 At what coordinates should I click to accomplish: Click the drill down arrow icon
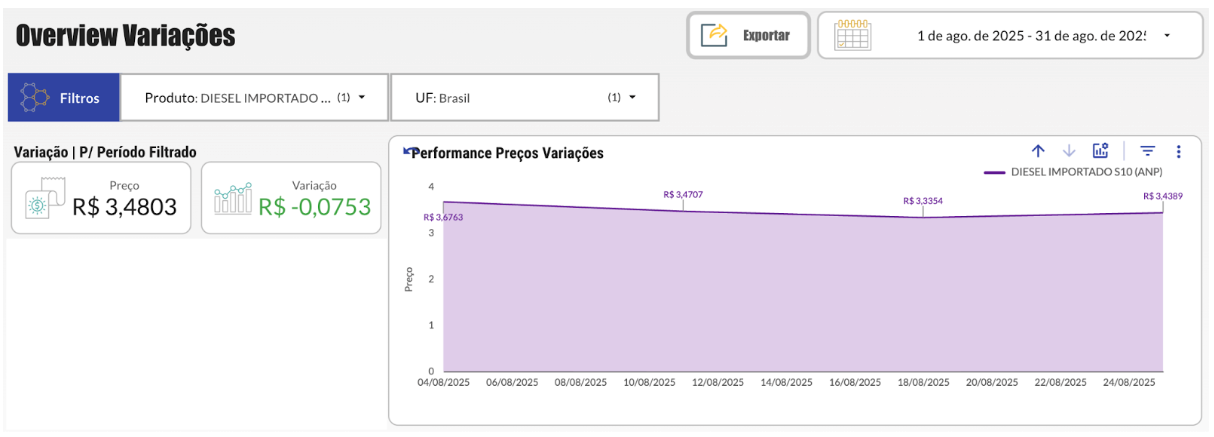click(1069, 151)
